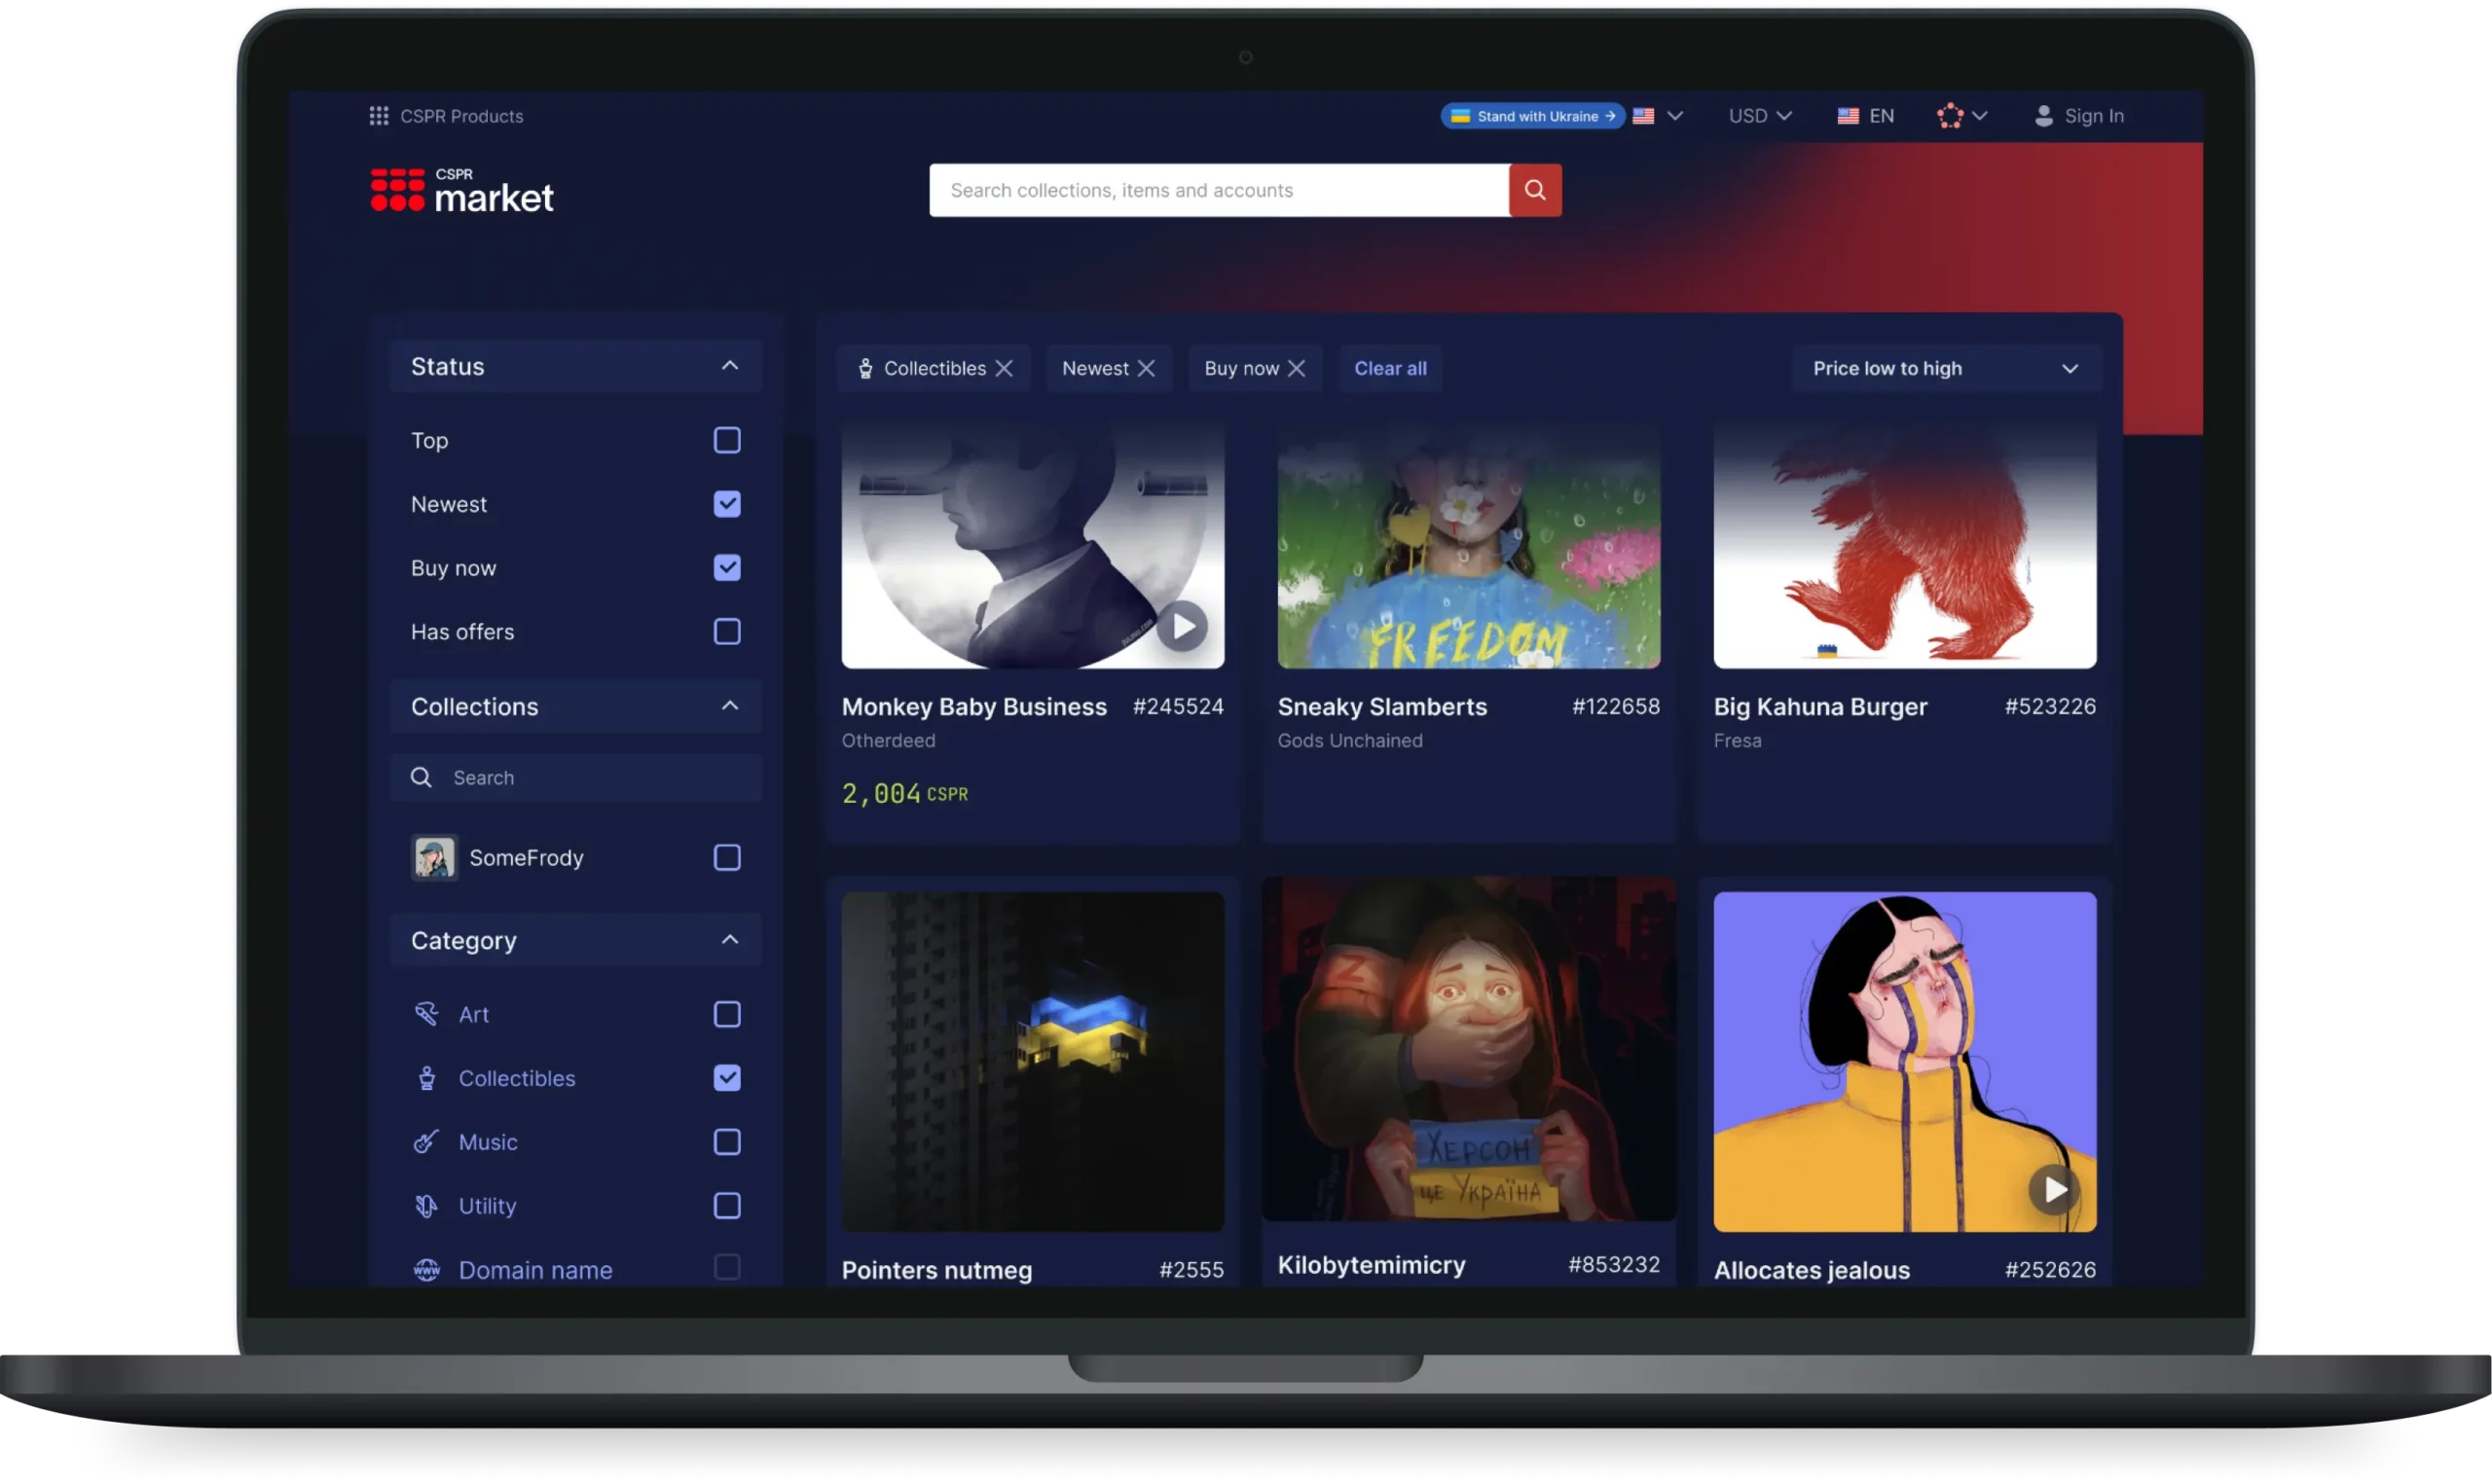The width and height of the screenshot is (2492, 1484).
Task: Click the user avatar icon beside Sign In
Action: coord(2043,116)
